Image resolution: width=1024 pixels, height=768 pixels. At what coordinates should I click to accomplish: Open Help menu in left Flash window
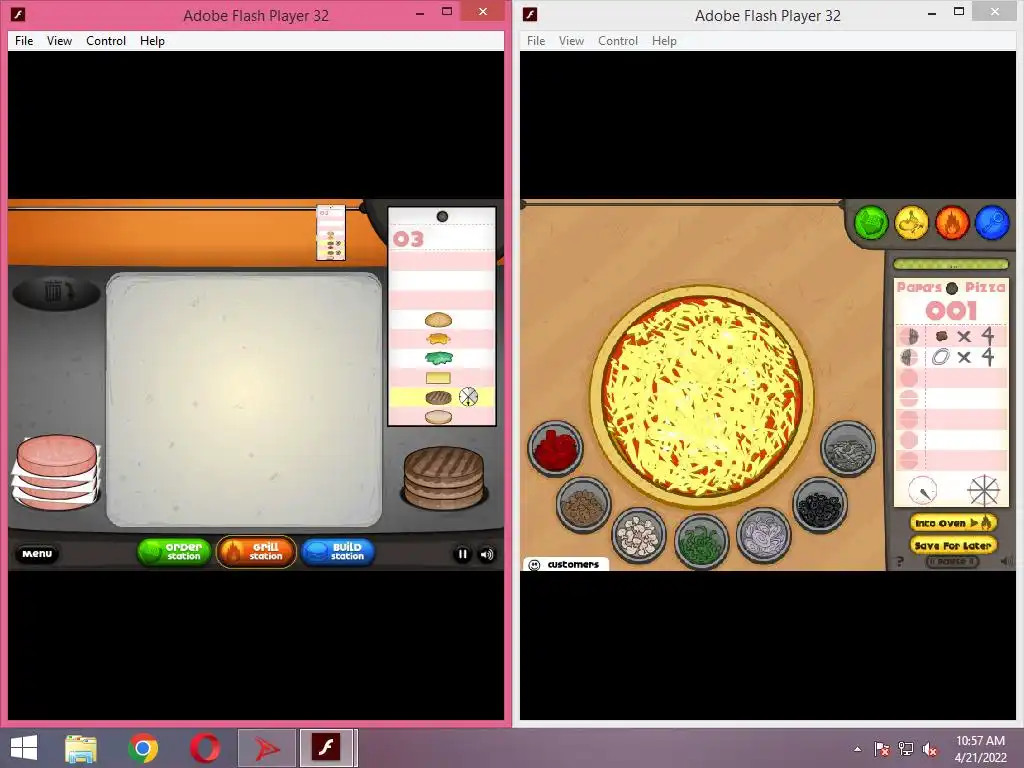(x=152, y=40)
